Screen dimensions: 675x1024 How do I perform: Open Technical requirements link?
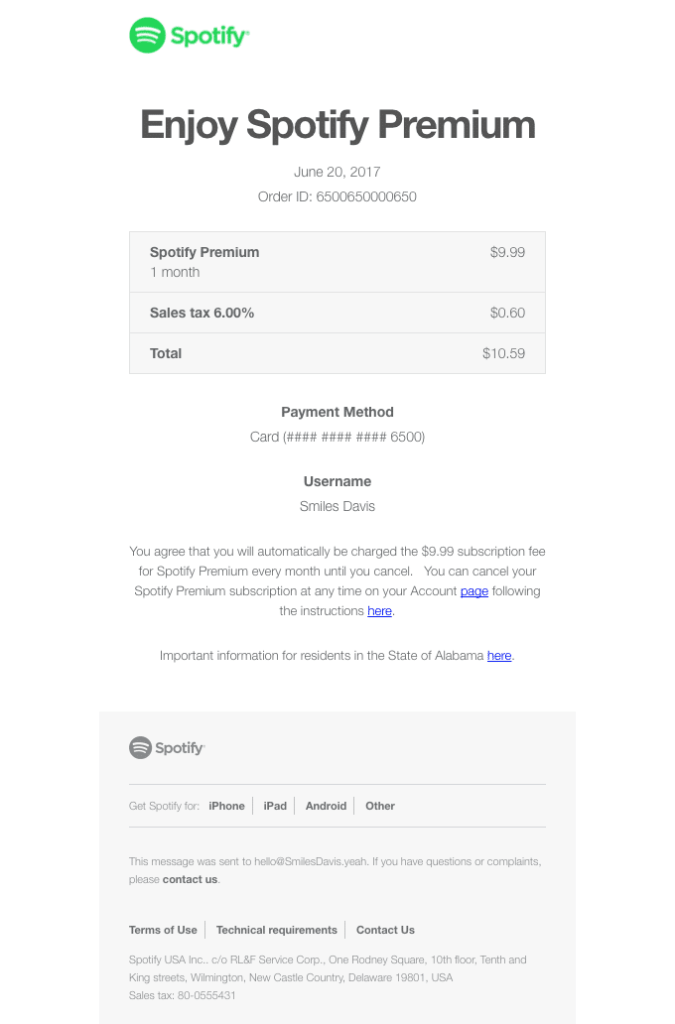[277, 930]
